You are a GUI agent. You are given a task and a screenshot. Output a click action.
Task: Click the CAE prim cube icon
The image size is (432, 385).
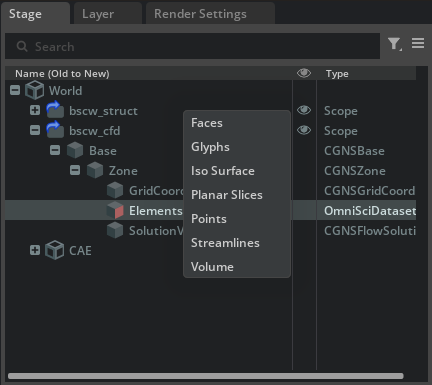(55, 250)
